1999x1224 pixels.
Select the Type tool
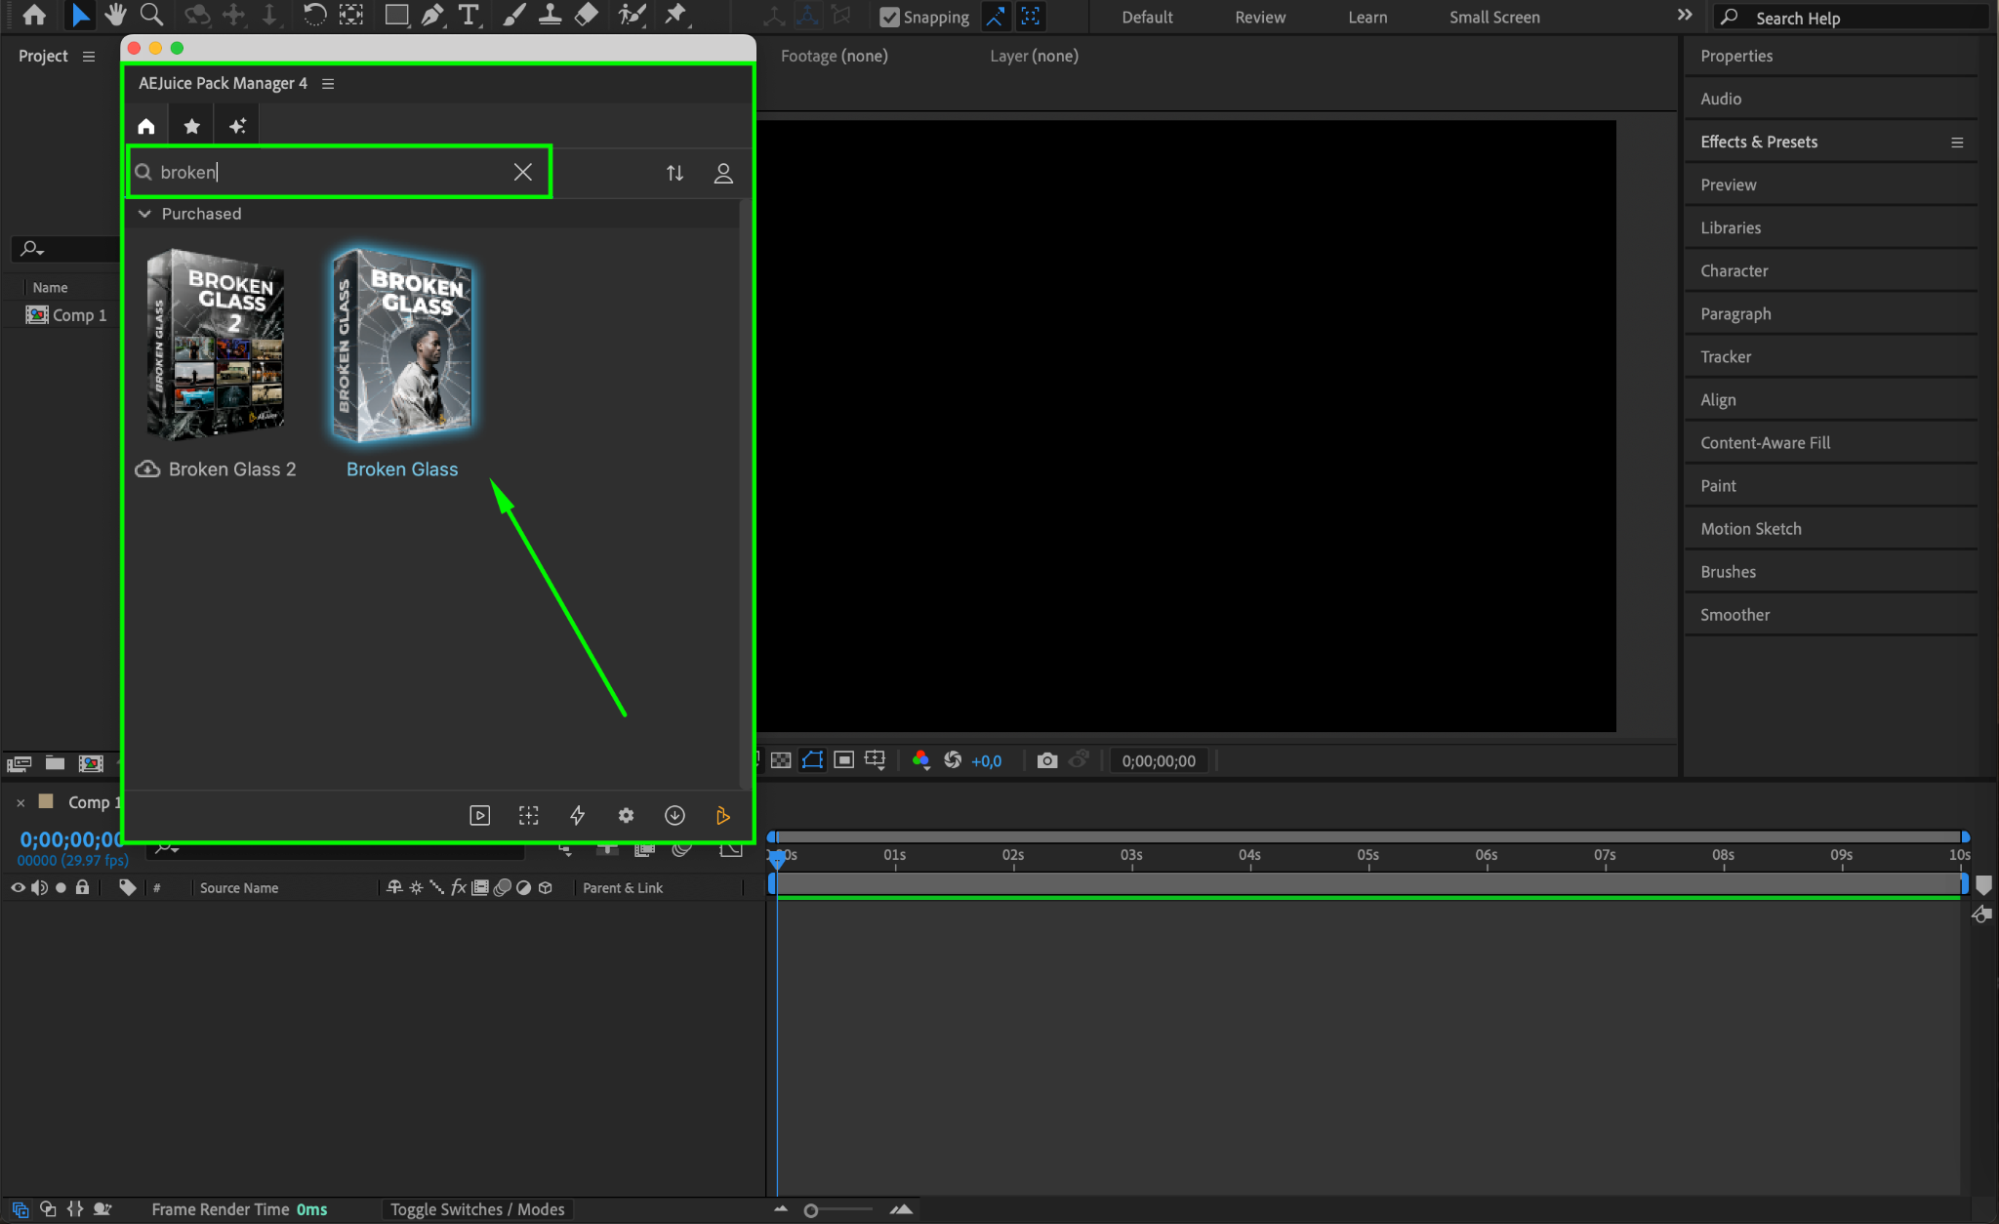coord(468,15)
